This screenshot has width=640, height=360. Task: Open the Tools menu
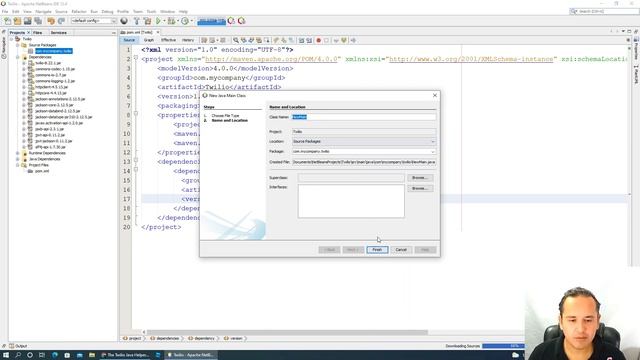pos(151,11)
